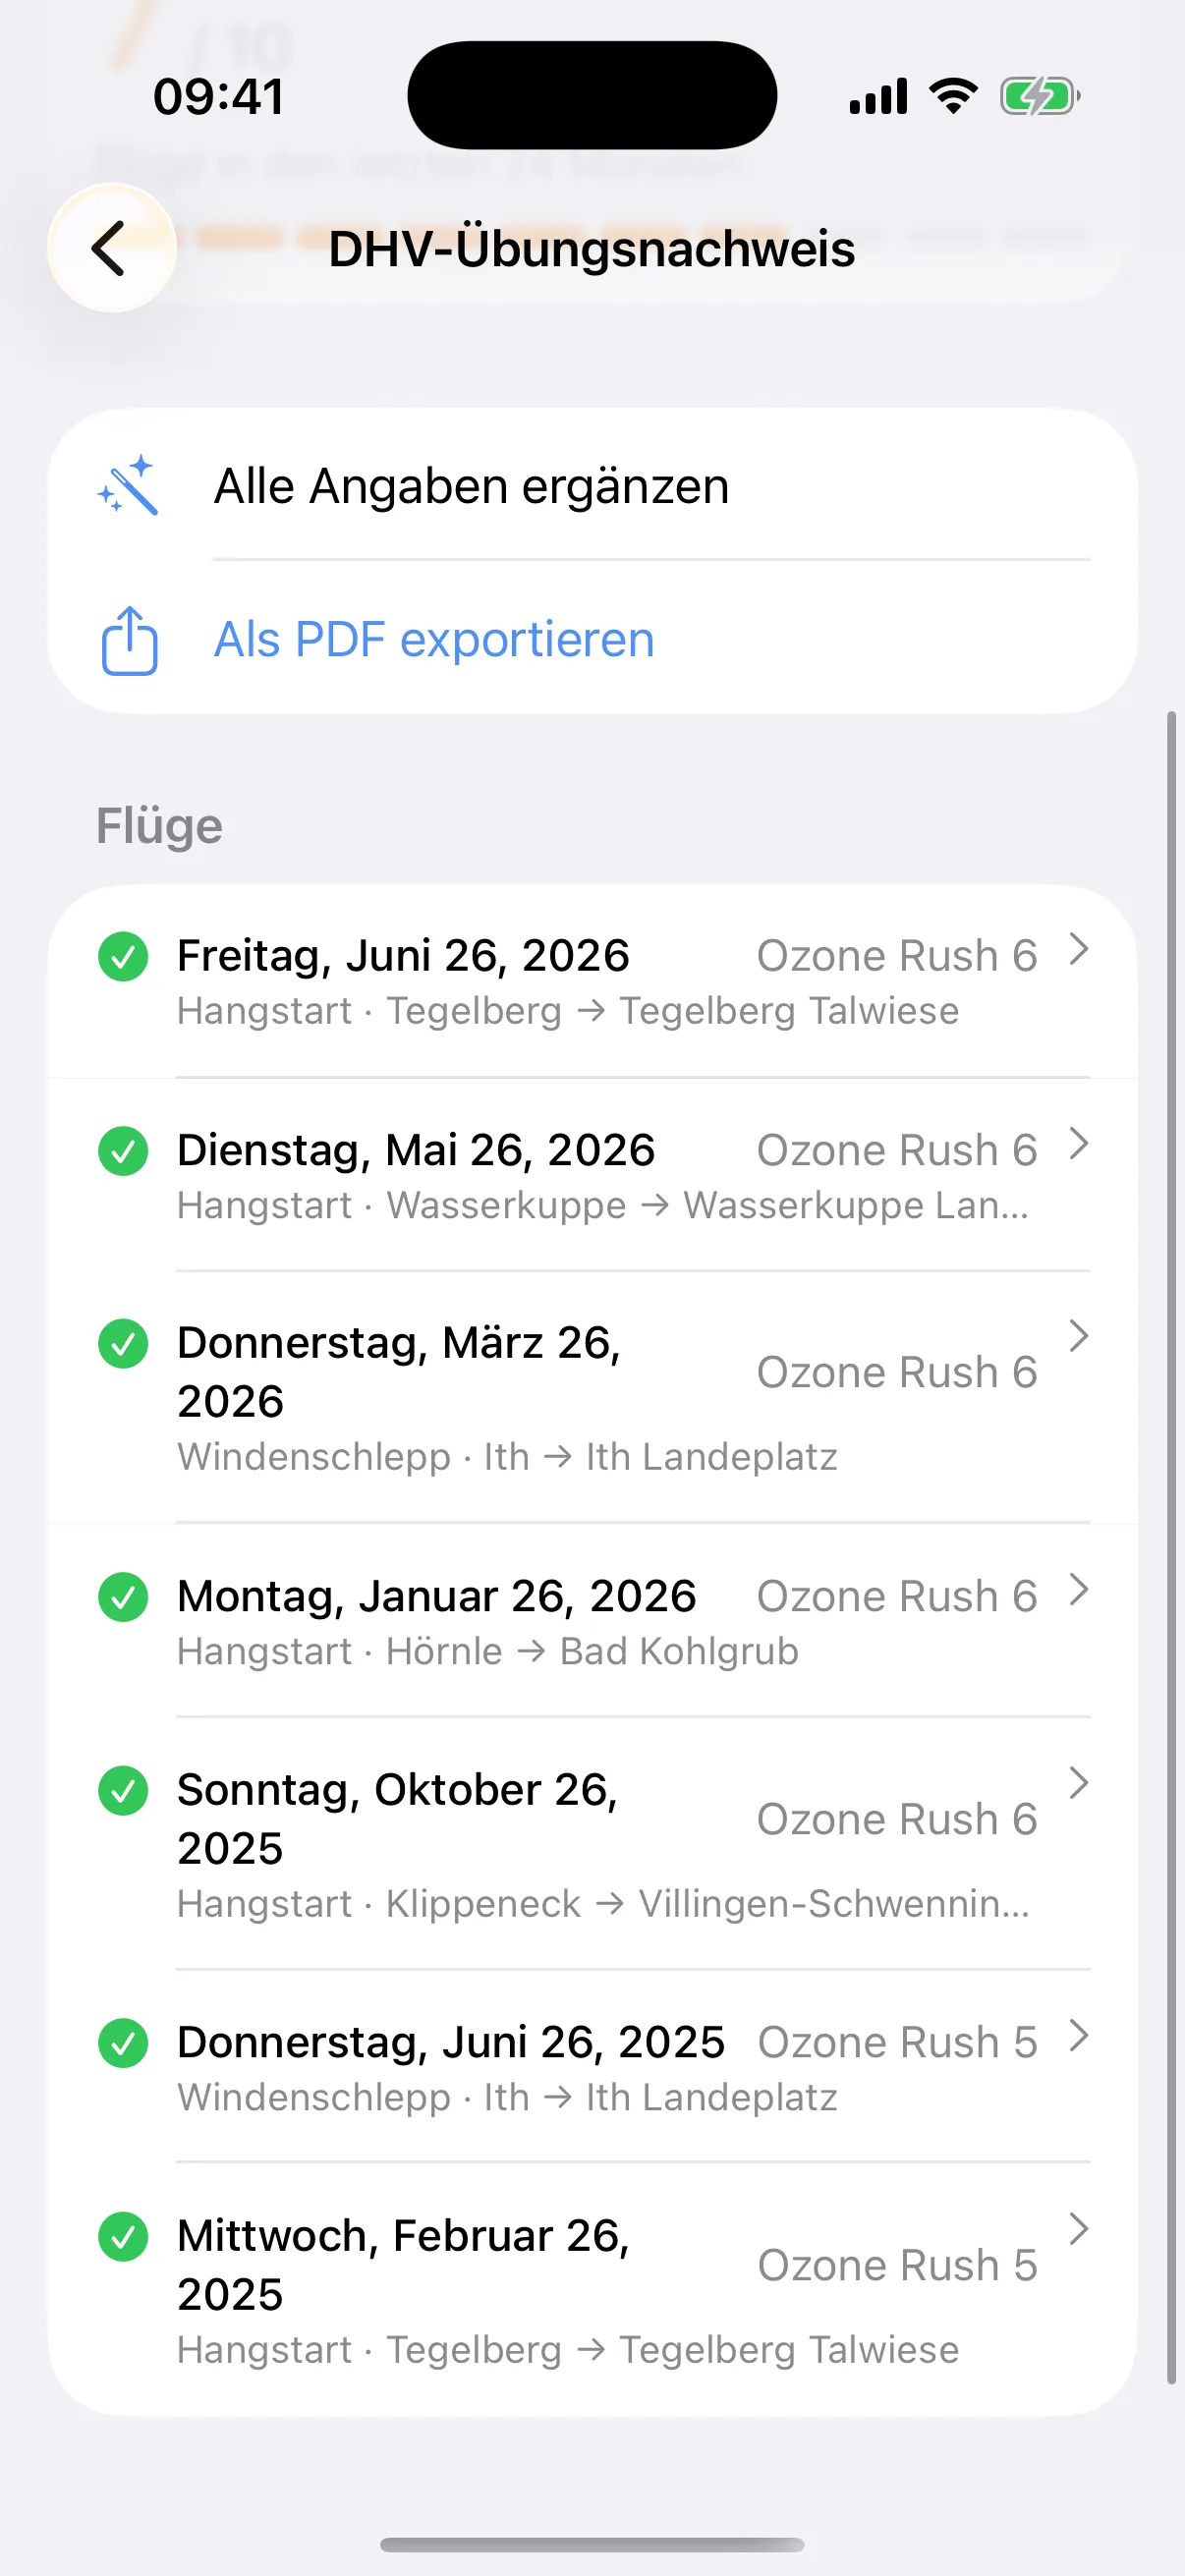This screenshot has width=1185, height=2576.
Task: Open Dienstag, Mai 26, 2026 Wasserkuppe flight
Action: point(592,1175)
